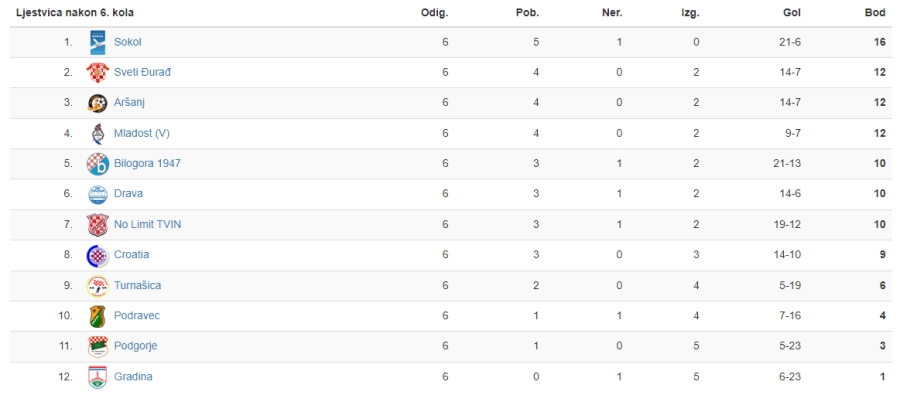Open the Bilogora 1947 team link
Screen dimensions: 900x395
147,163
